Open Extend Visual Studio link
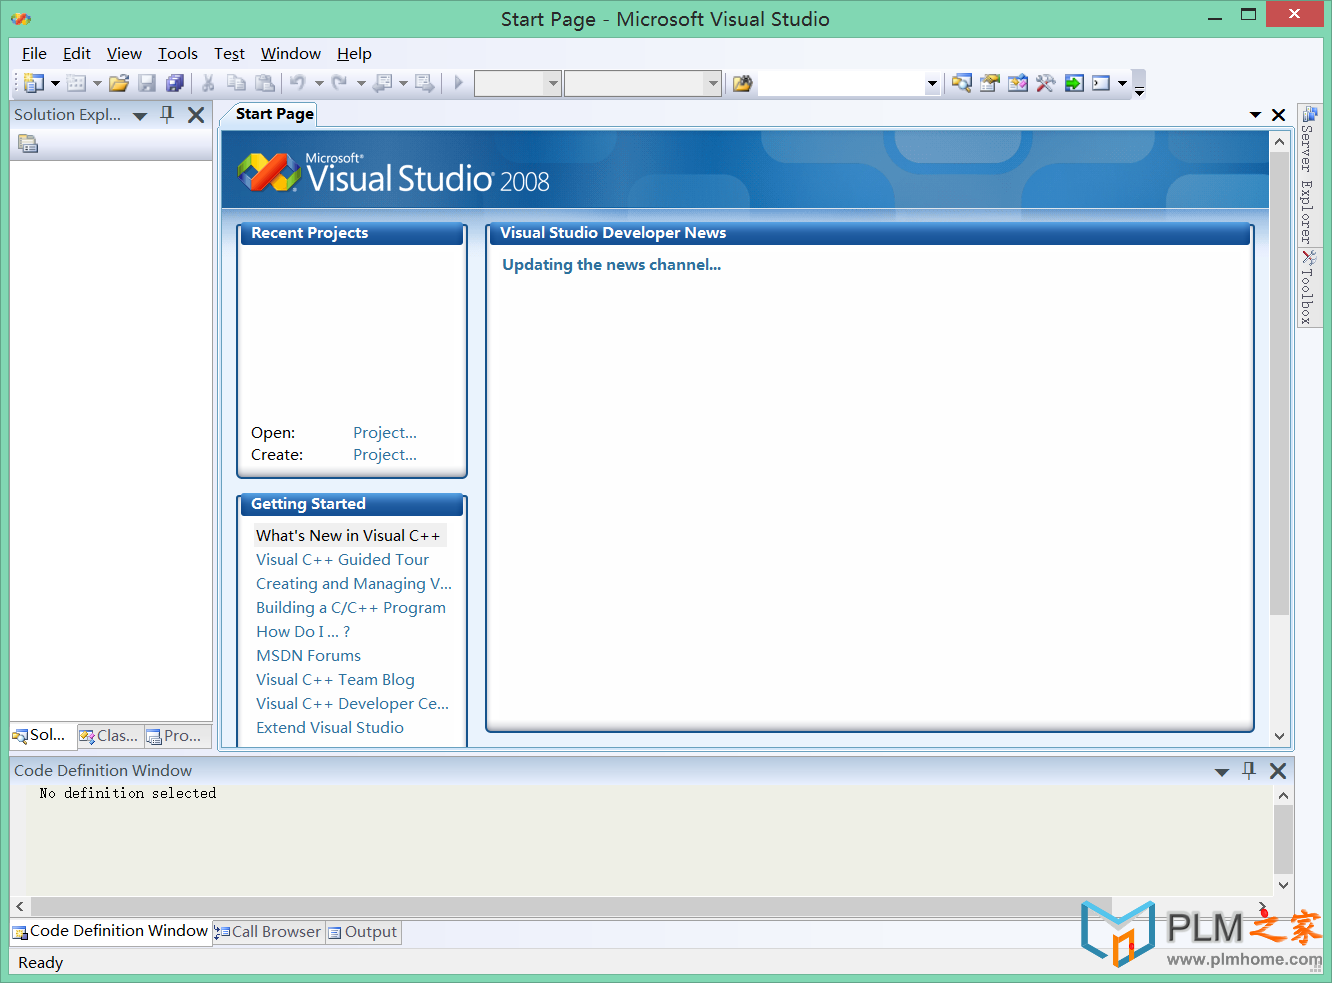The width and height of the screenshot is (1332, 983). 330,727
